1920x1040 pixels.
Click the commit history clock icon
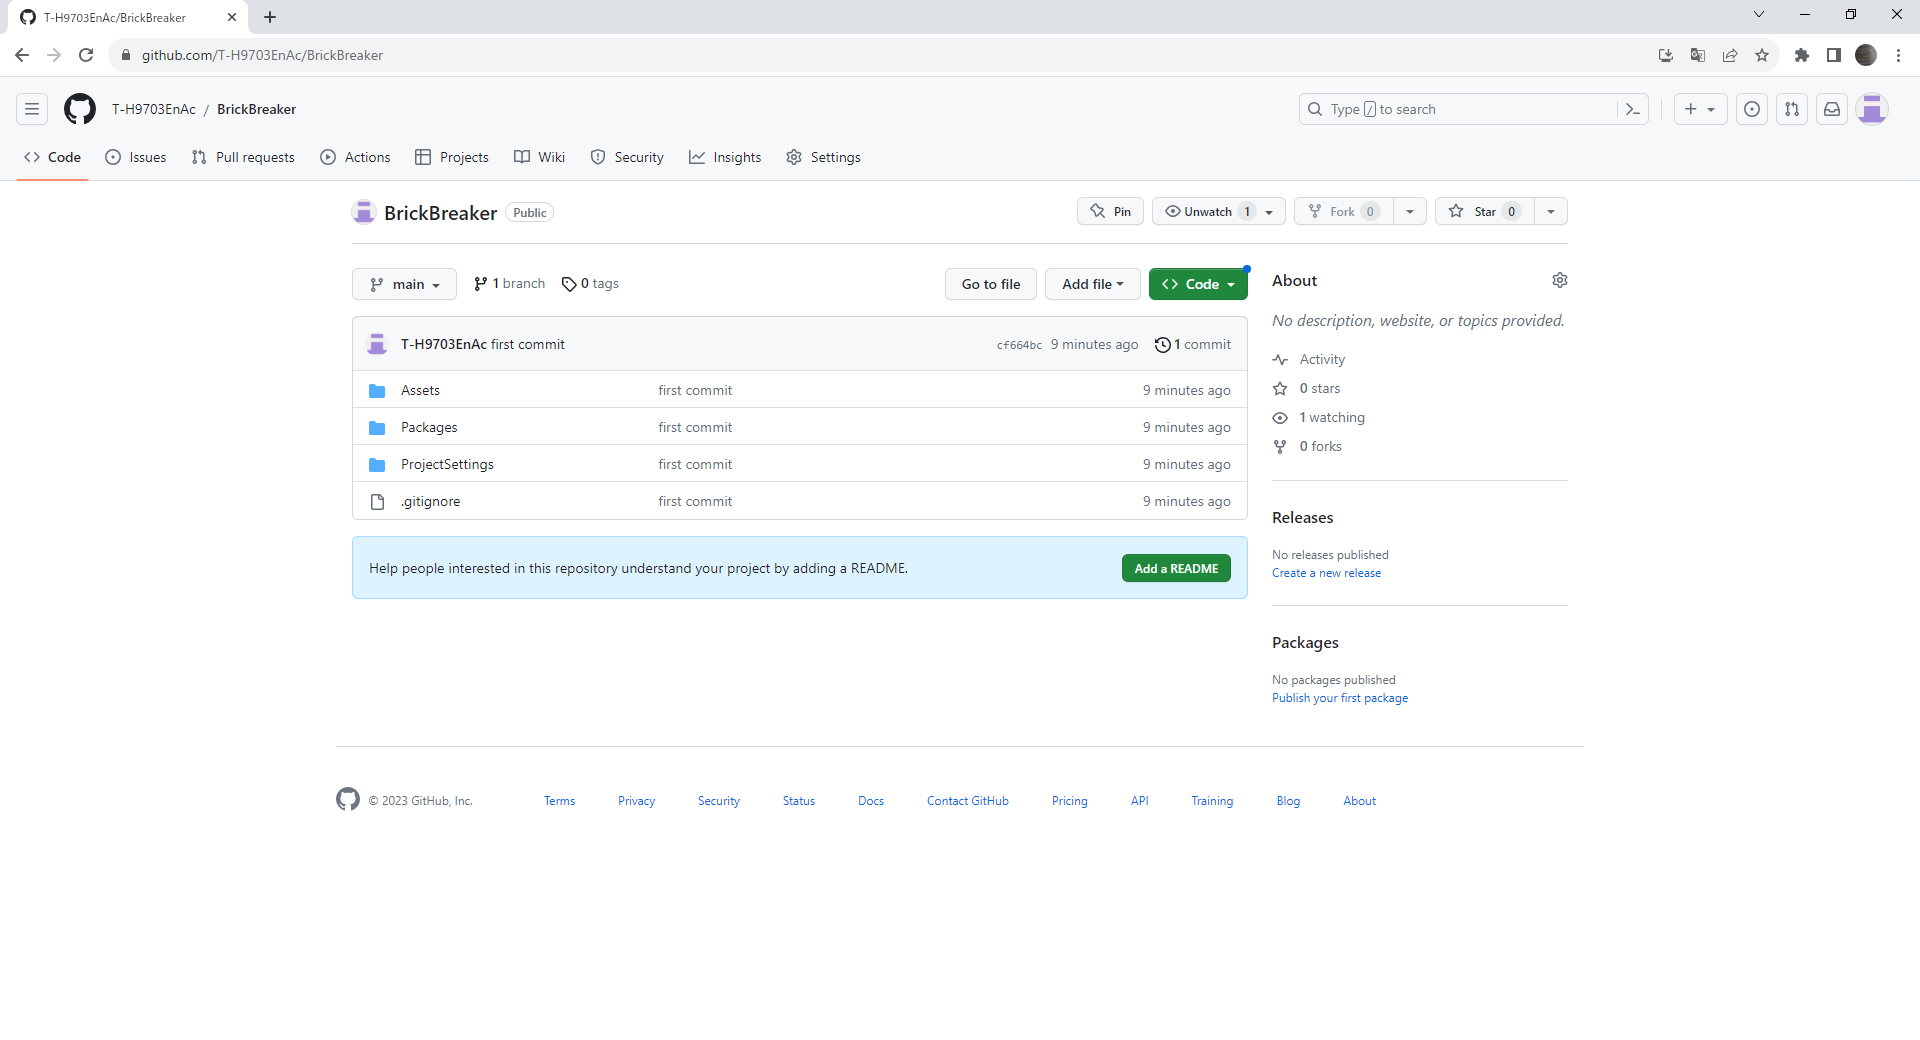point(1162,344)
